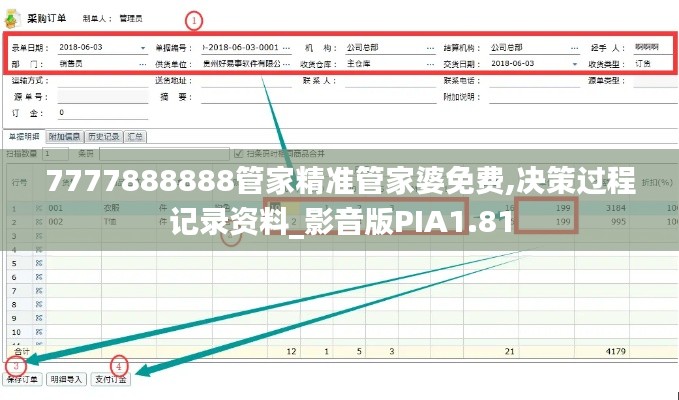Click the 运输方式 input field
The height and width of the screenshot is (400, 679).
(103, 81)
